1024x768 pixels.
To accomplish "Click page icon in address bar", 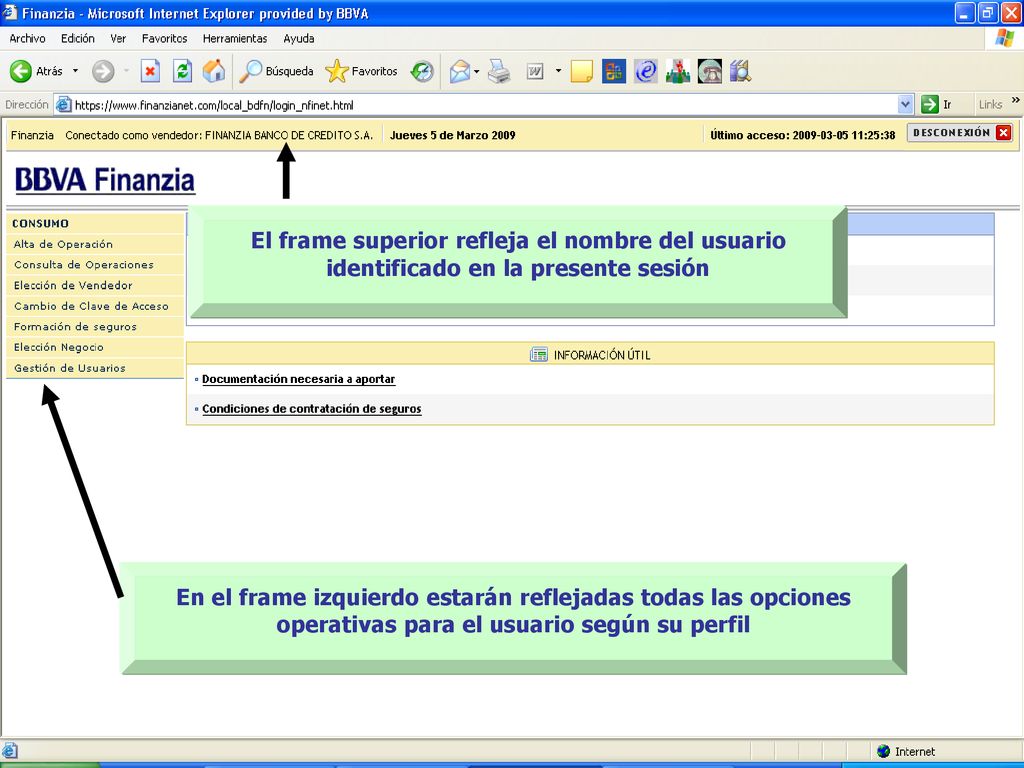I will click(63, 104).
